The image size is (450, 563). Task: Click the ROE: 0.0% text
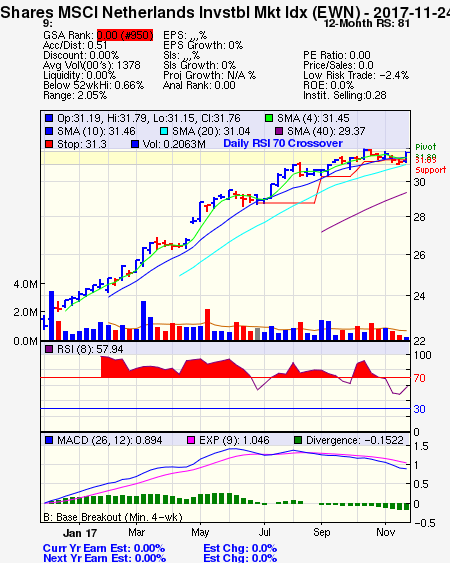329,85
